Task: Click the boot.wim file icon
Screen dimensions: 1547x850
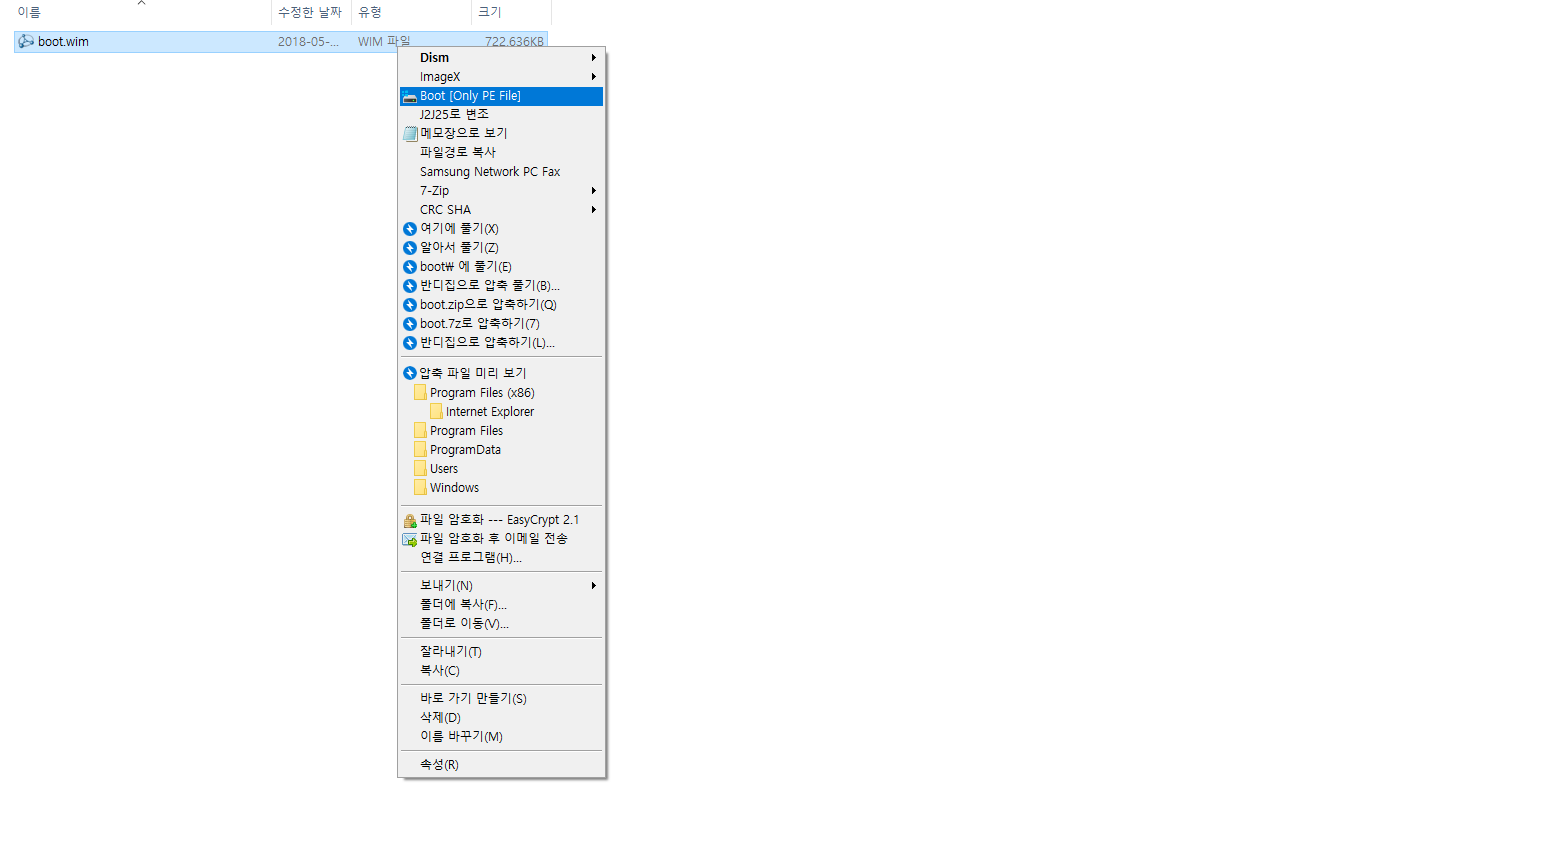Action: (x=26, y=41)
